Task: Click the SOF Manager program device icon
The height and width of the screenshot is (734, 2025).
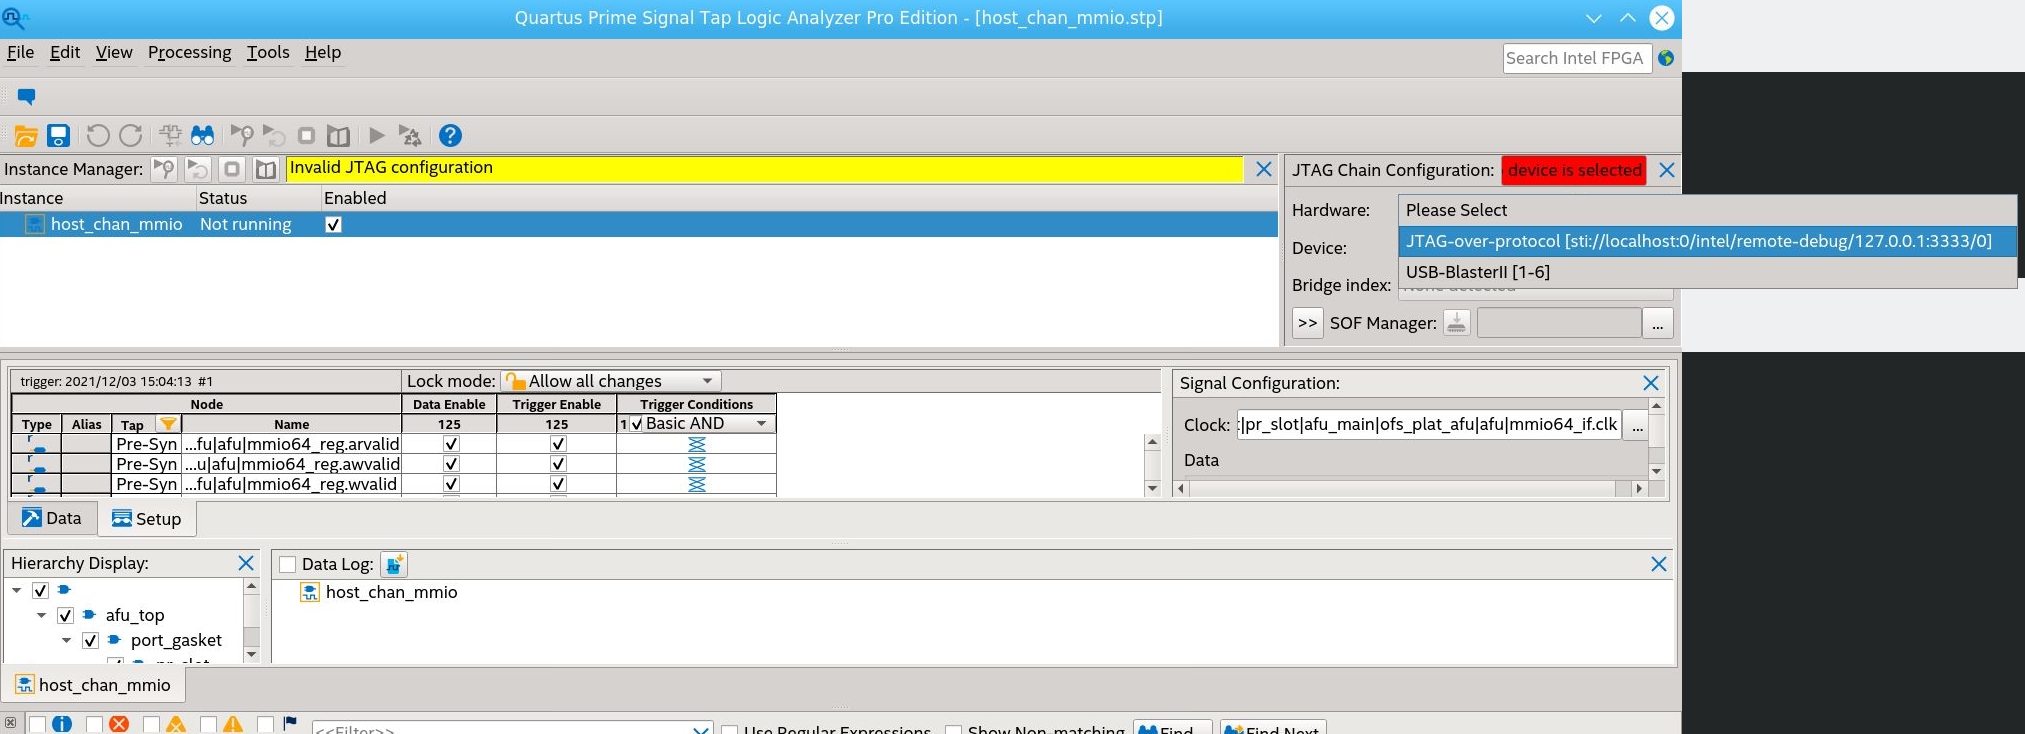Action: 1457,323
